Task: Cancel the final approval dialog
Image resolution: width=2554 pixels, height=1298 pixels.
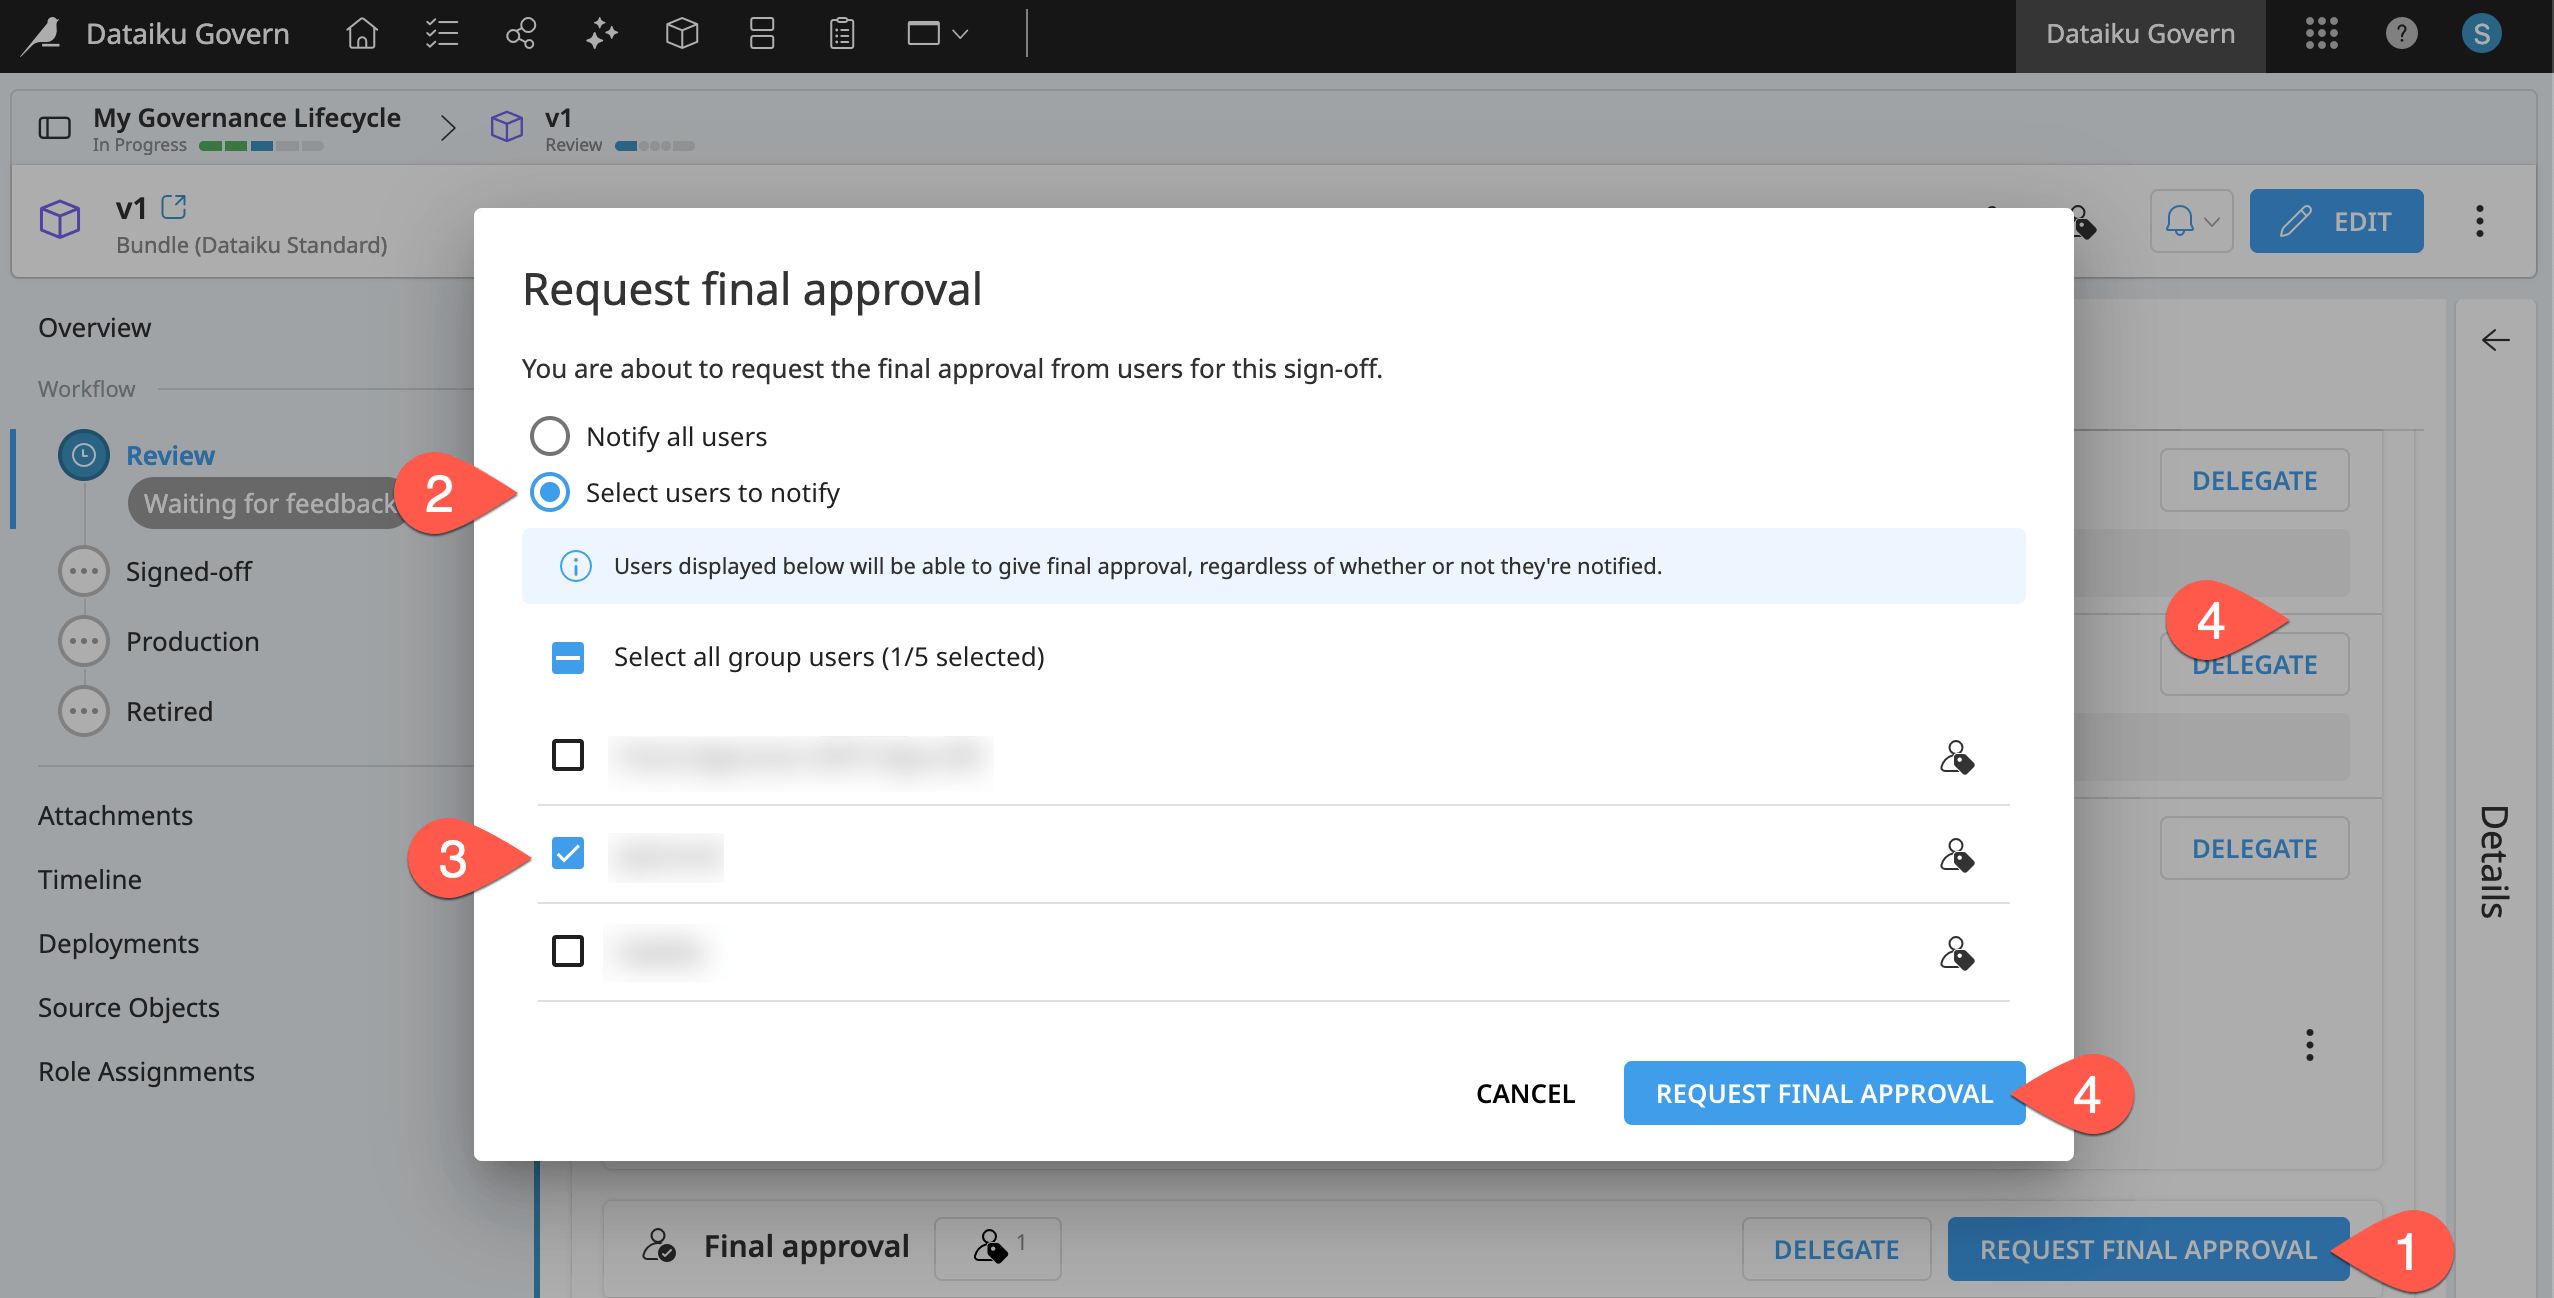Action: [x=1523, y=1093]
